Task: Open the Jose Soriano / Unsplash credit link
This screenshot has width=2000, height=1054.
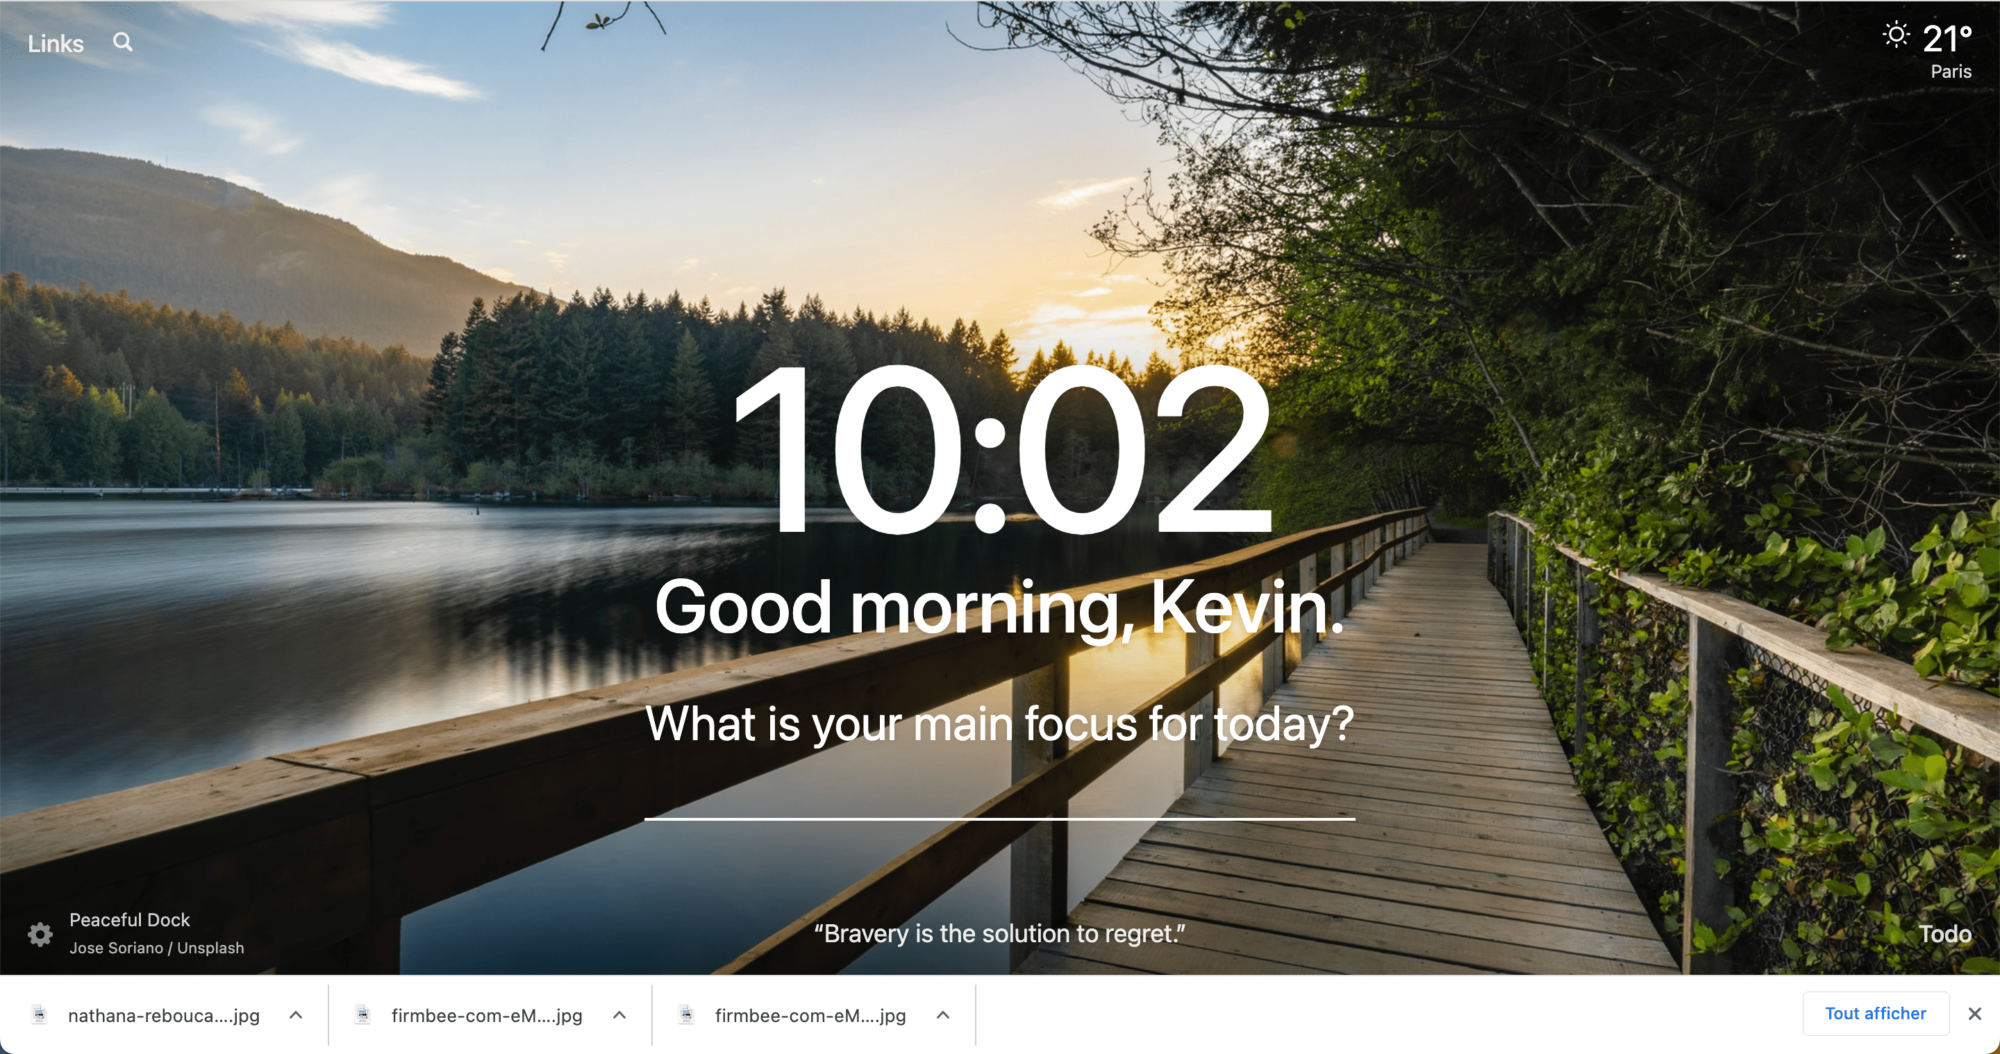Action: [157, 948]
